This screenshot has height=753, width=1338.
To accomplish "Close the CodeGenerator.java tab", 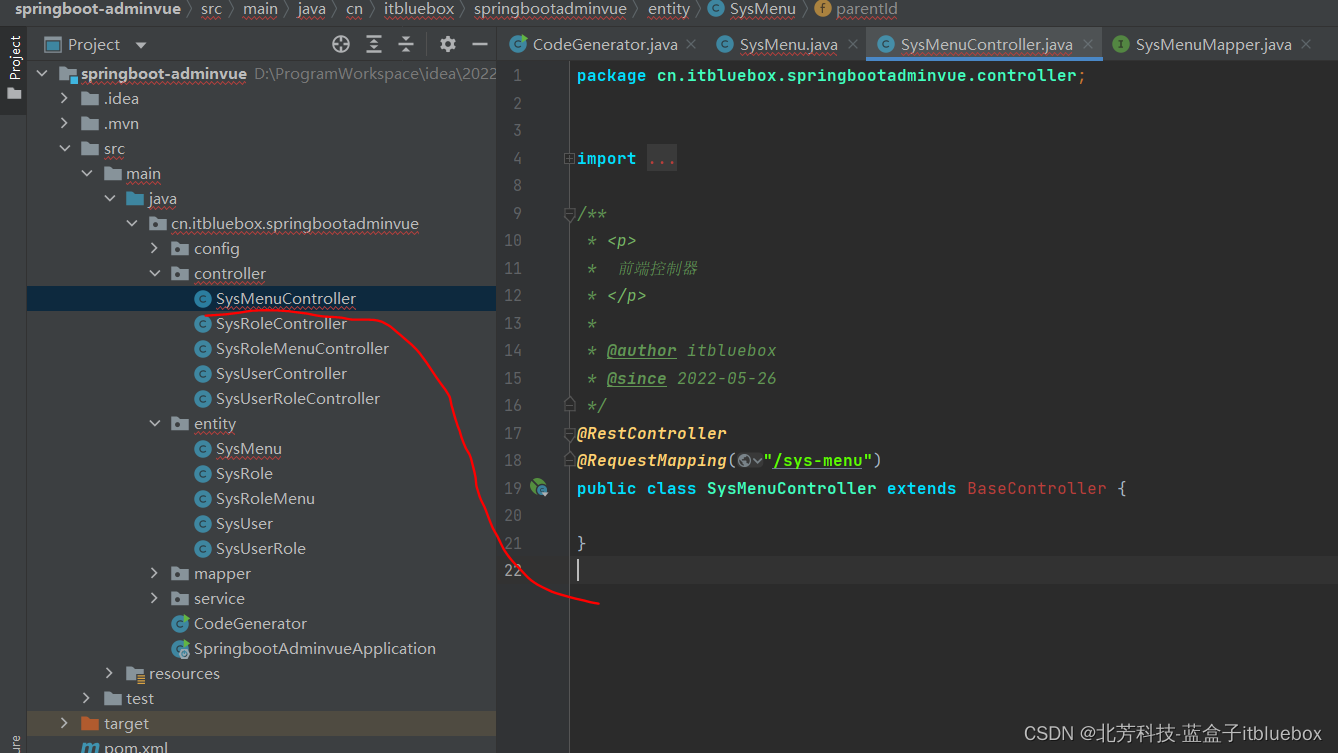I will [x=691, y=44].
